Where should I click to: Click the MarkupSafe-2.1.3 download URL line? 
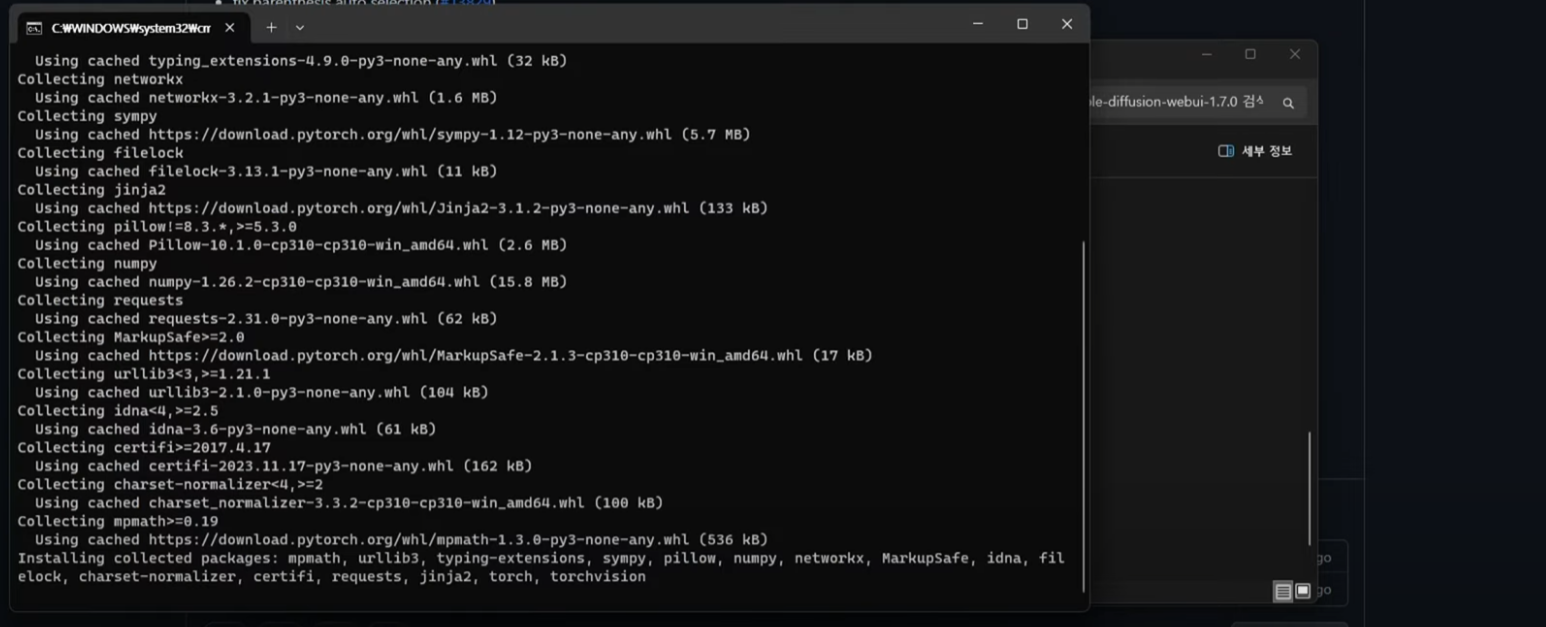point(453,355)
